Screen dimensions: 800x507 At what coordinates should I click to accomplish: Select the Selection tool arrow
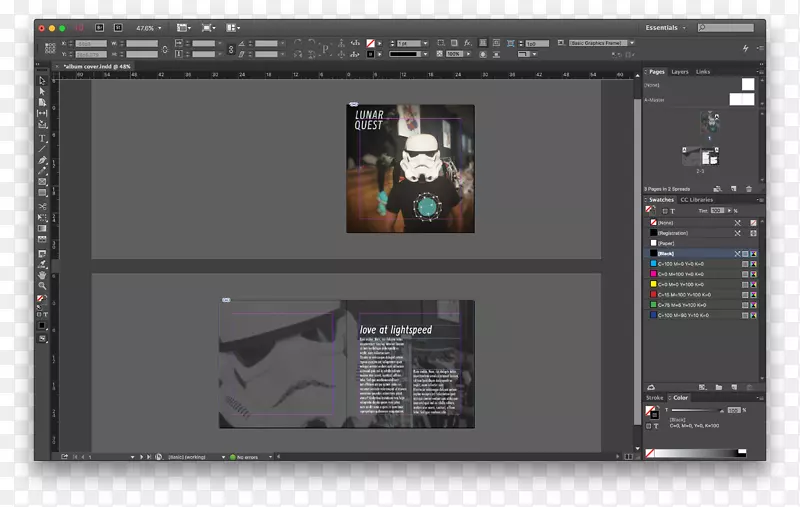tap(42, 81)
